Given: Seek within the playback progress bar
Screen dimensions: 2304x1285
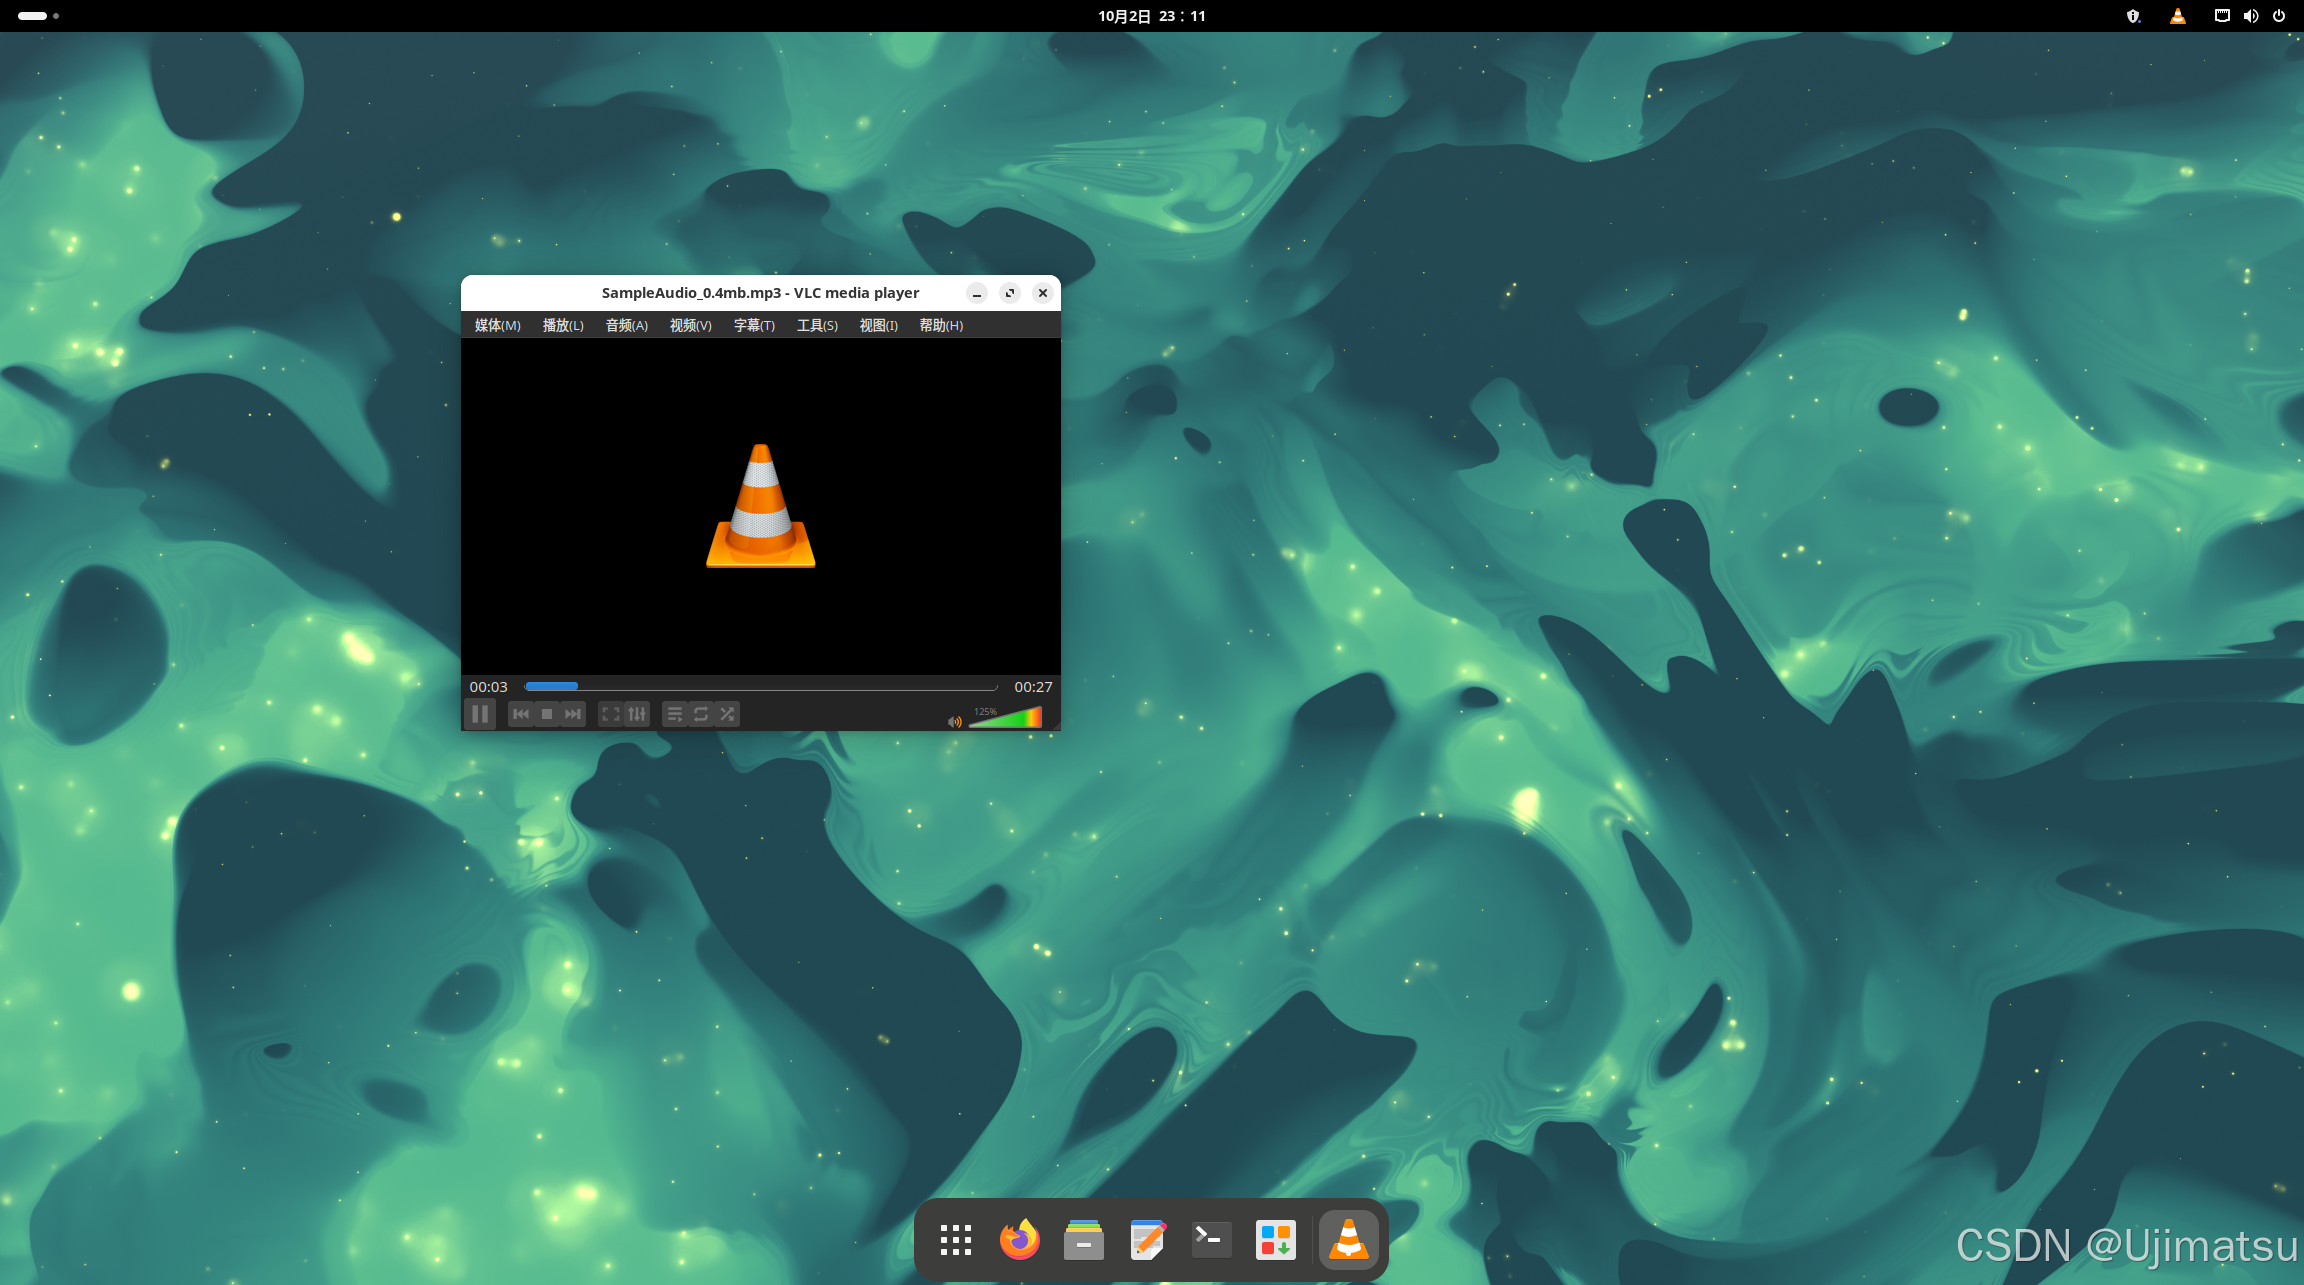Looking at the screenshot, I should 760,687.
